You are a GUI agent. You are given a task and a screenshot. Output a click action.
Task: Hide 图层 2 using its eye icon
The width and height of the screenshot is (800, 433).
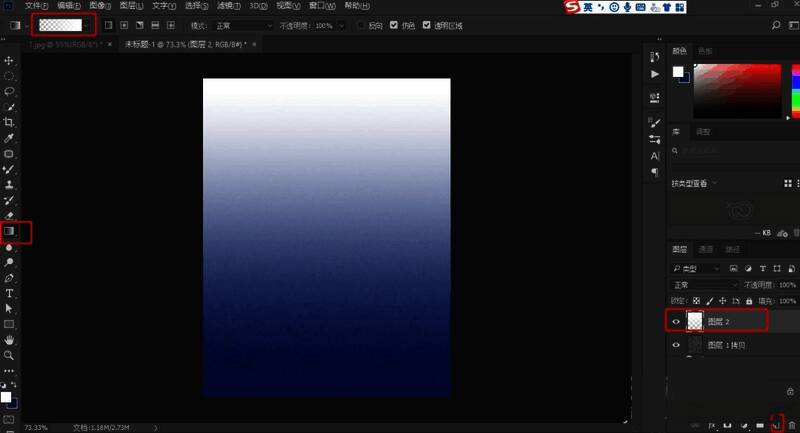coord(677,321)
